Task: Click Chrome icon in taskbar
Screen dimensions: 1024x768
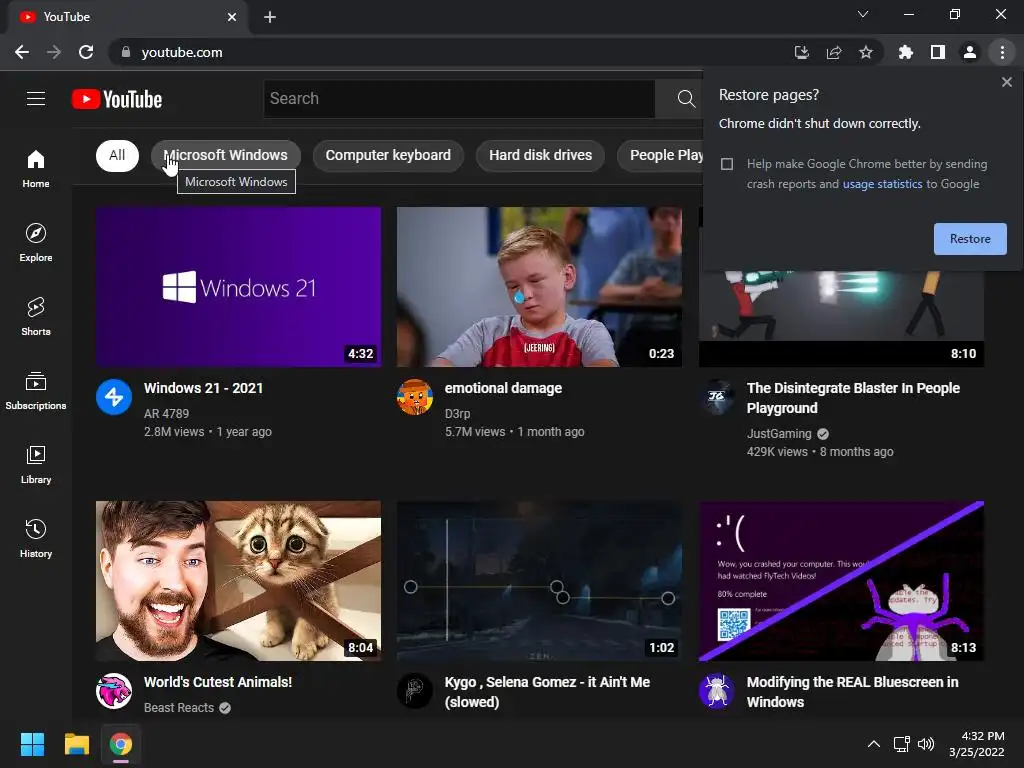Action: click(121, 744)
